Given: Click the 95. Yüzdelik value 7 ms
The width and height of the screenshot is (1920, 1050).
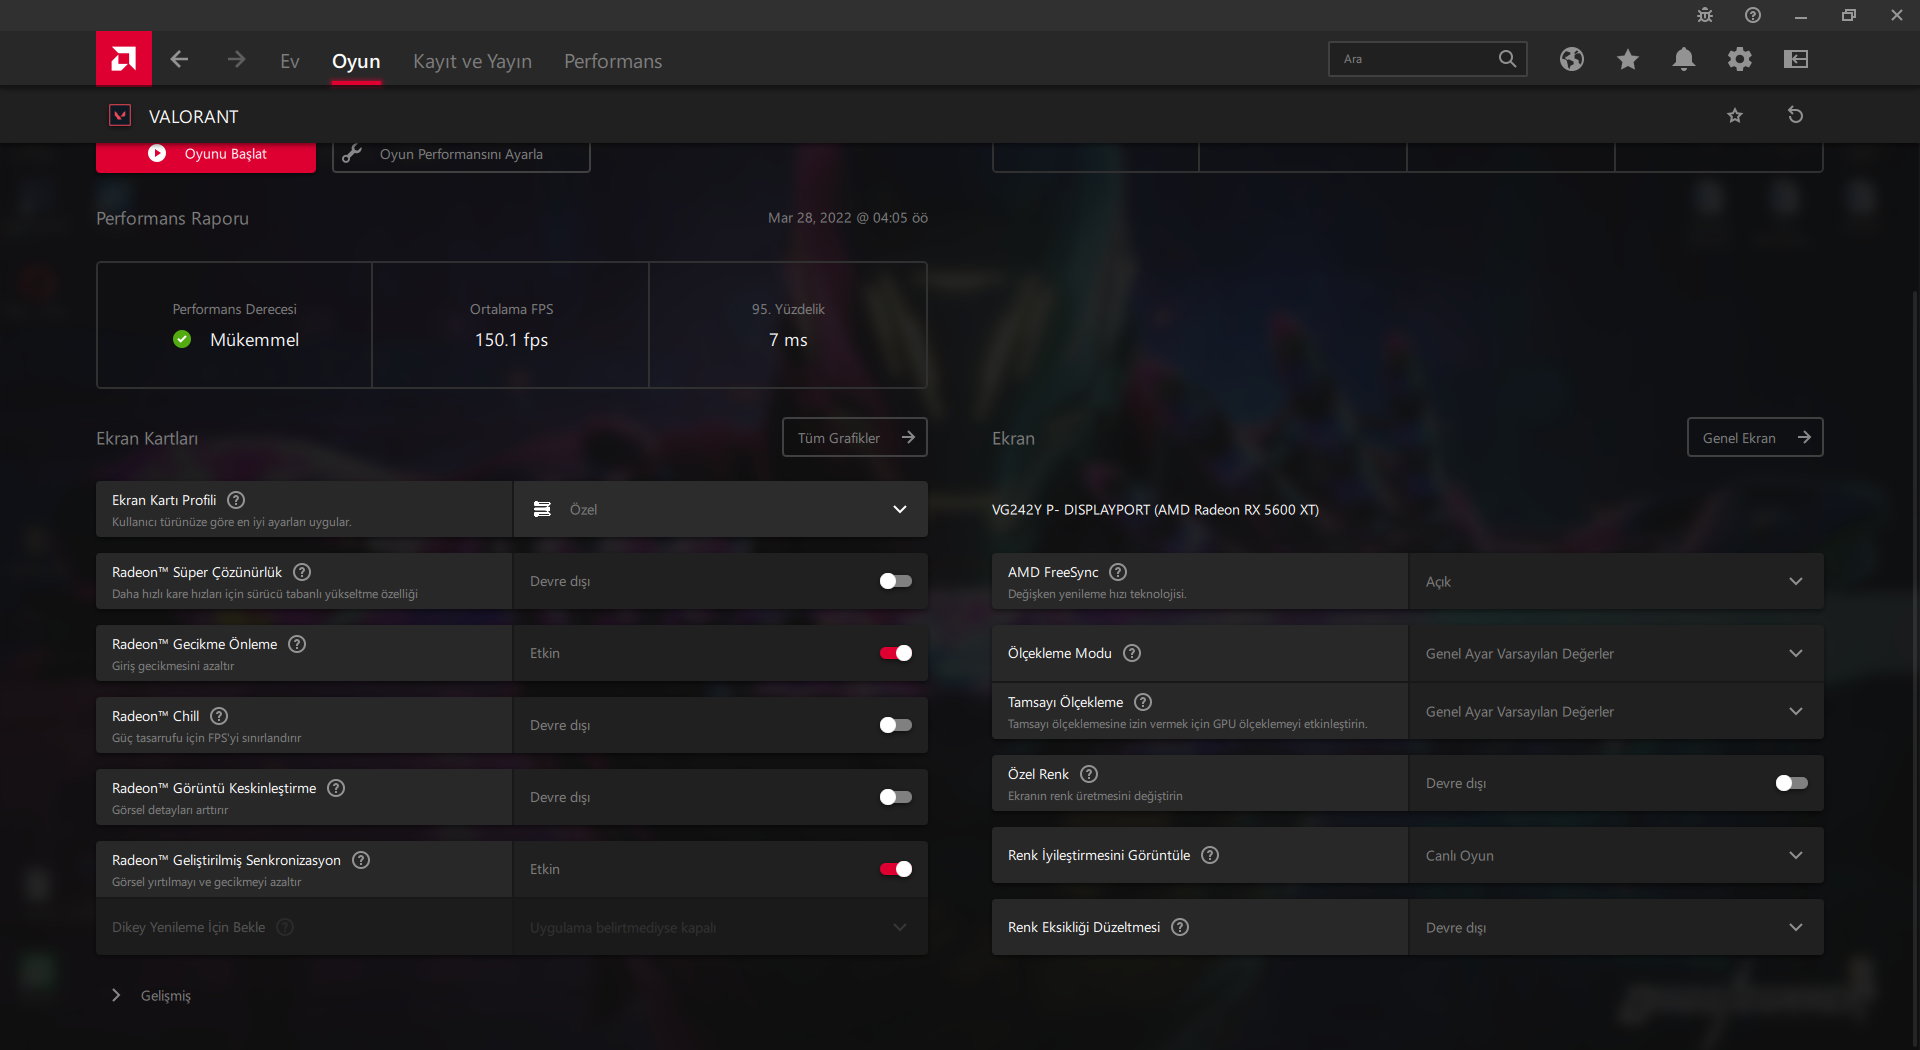Looking at the screenshot, I should [788, 340].
